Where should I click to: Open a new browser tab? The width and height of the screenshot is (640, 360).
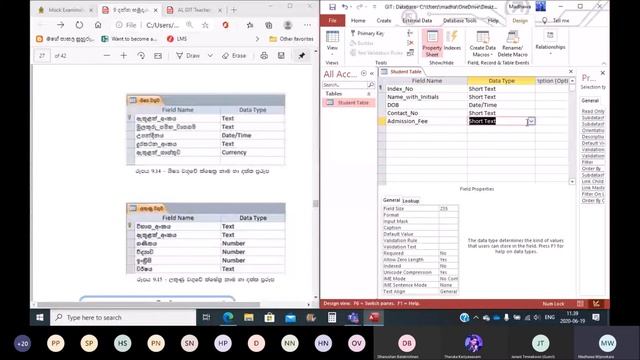(234, 9)
